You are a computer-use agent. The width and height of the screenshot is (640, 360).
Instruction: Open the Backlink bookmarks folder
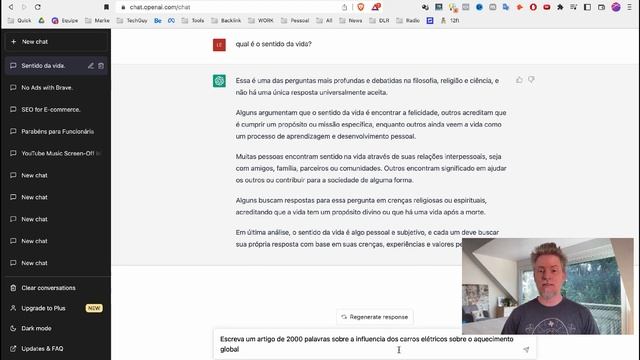tap(226, 20)
